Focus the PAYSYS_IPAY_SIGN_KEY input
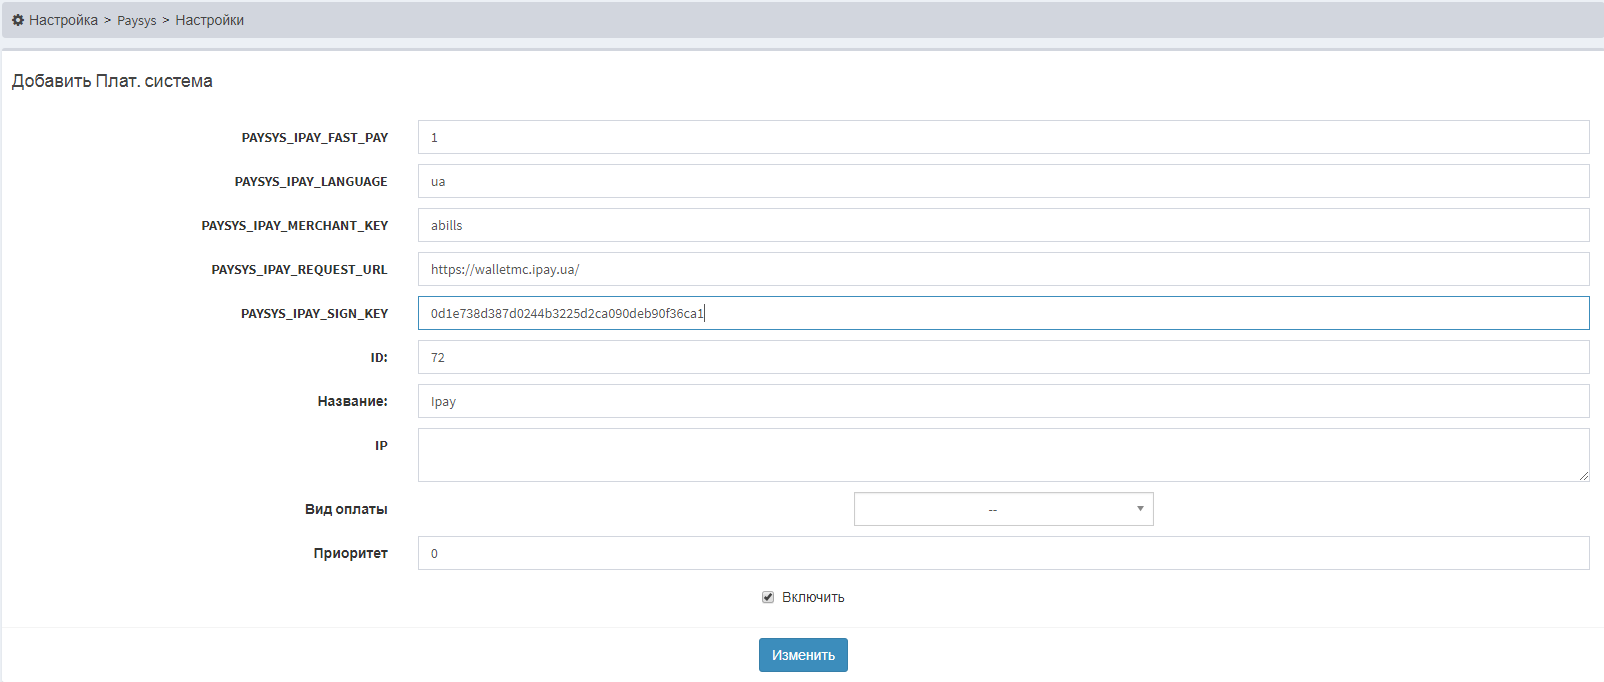The image size is (1604, 682). coord(1003,313)
